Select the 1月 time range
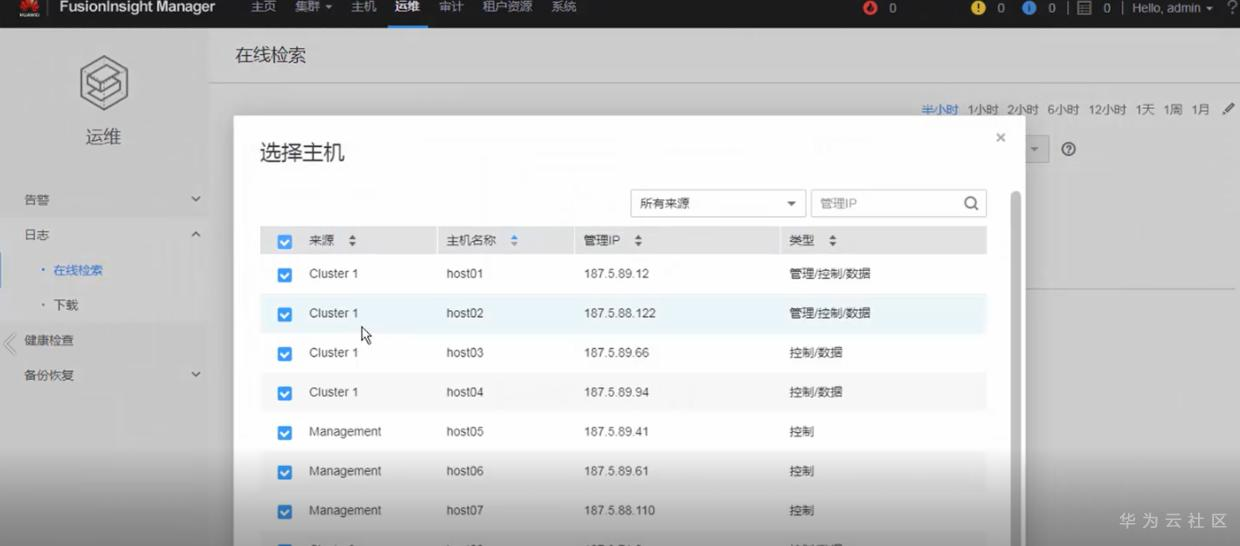The image size is (1240, 546). (1200, 110)
